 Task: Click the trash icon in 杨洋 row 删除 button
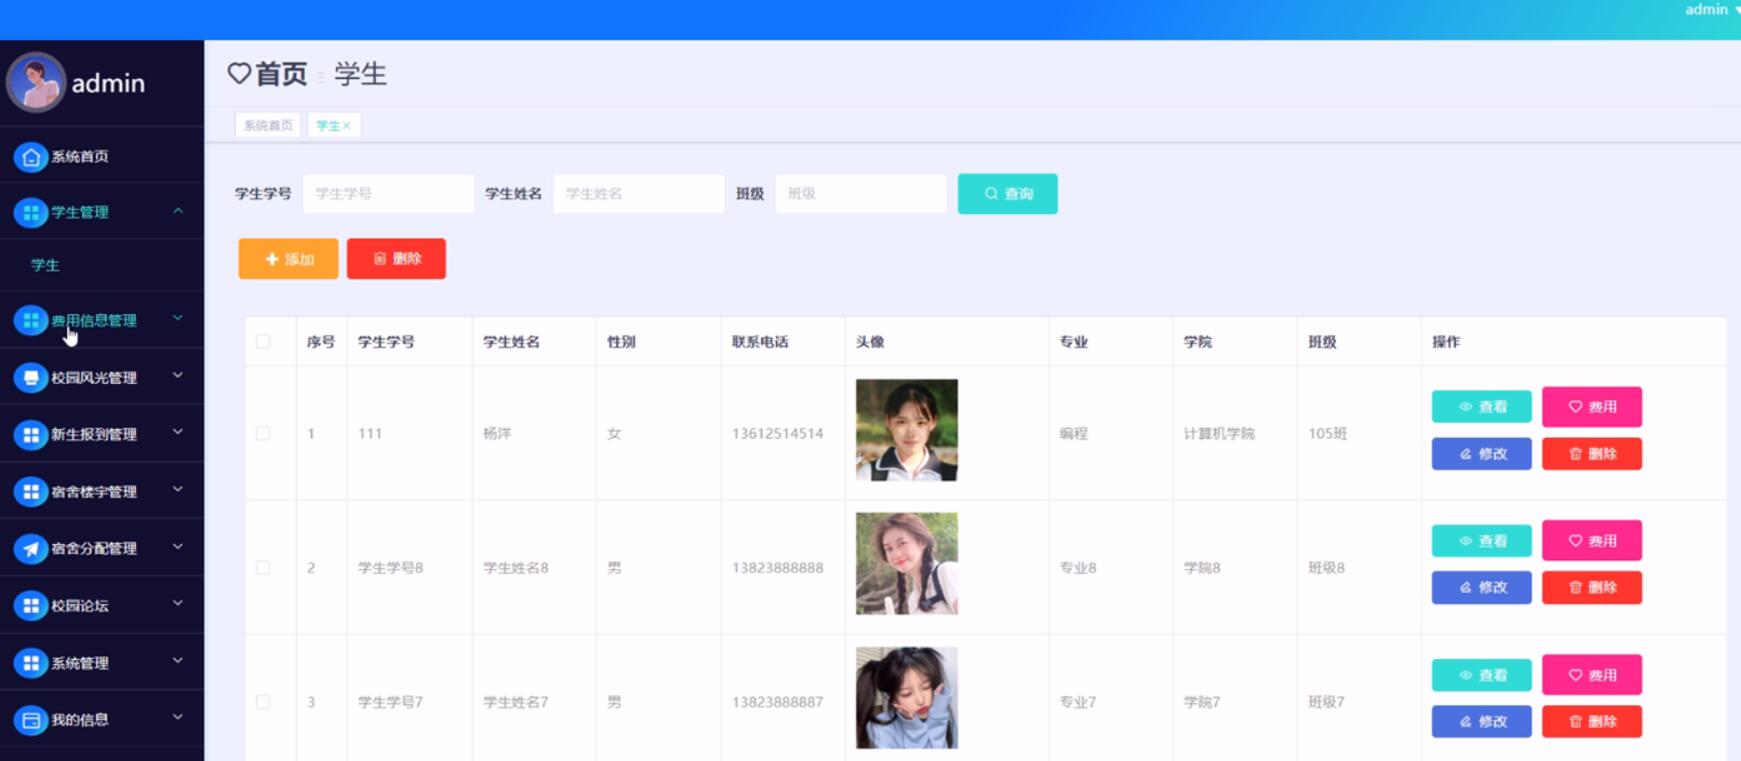tap(1575, 454)
